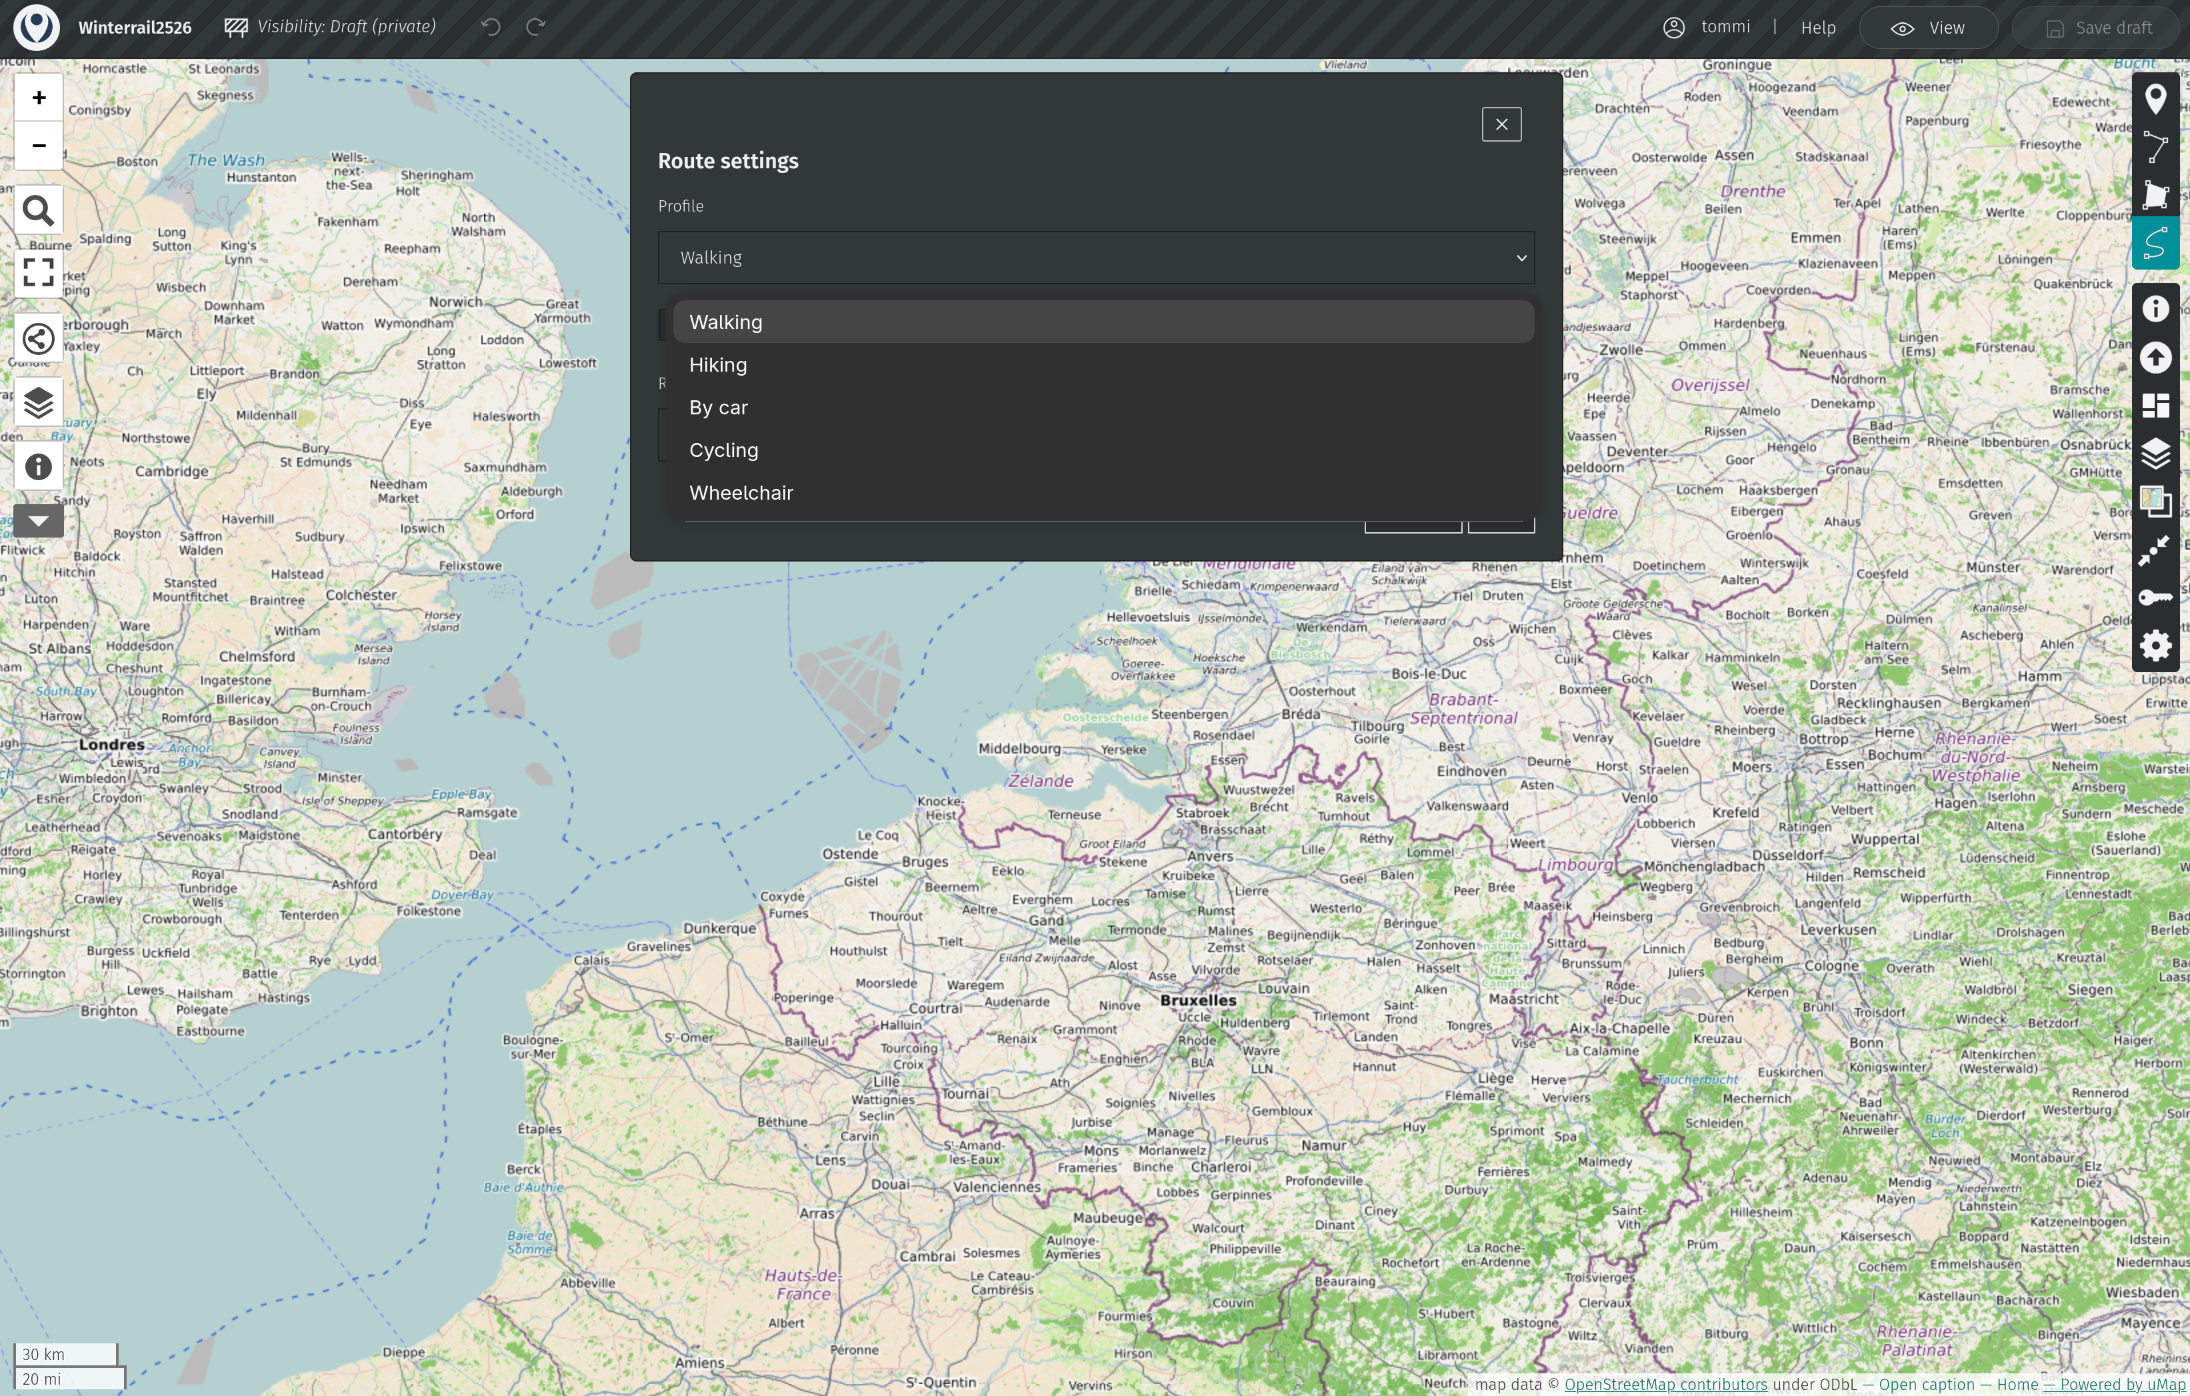
Task: Expand more controls down arrow
Action: click(x=38, y=520)
